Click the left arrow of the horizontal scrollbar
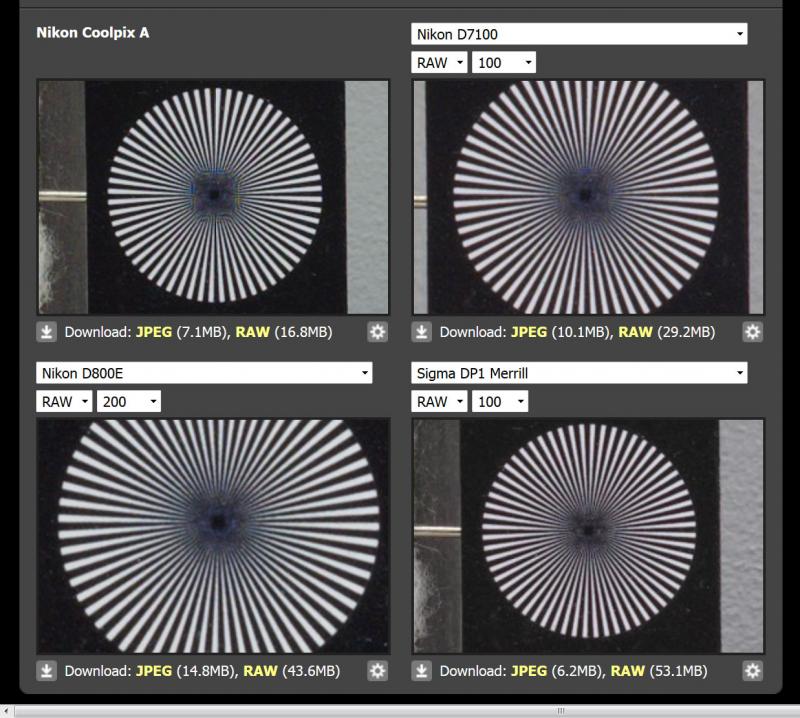Image resolution: width=800 pixels, height=718 pixels. 6,711
